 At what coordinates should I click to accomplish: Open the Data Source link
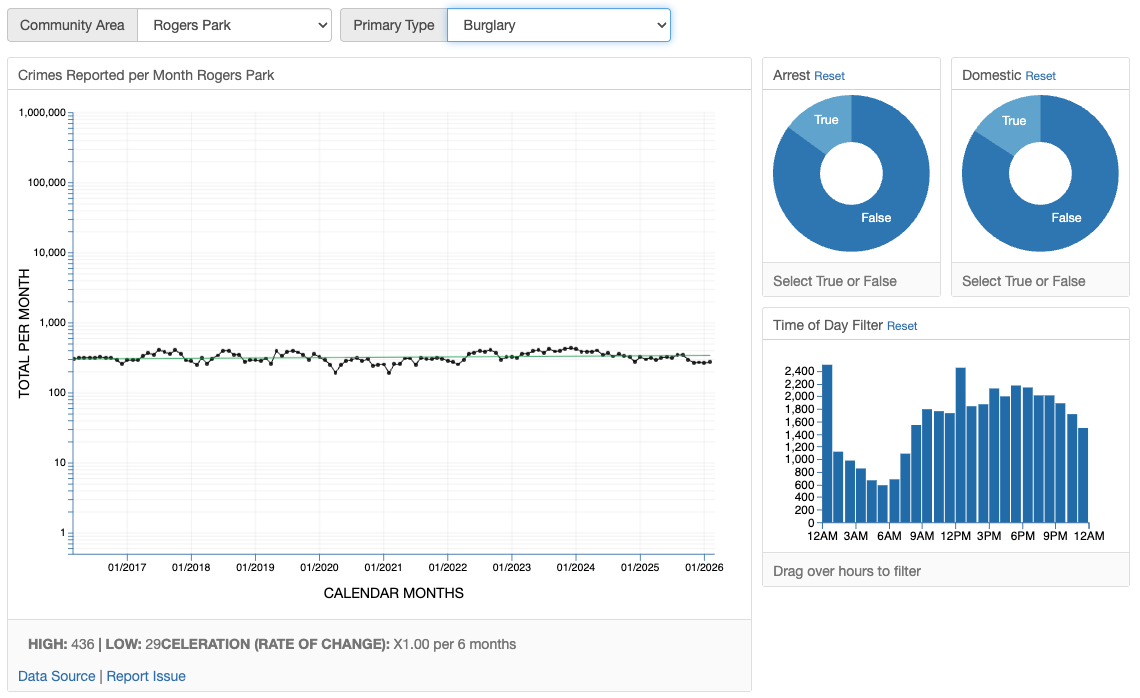pyautogui.click(x=56, y=676)
